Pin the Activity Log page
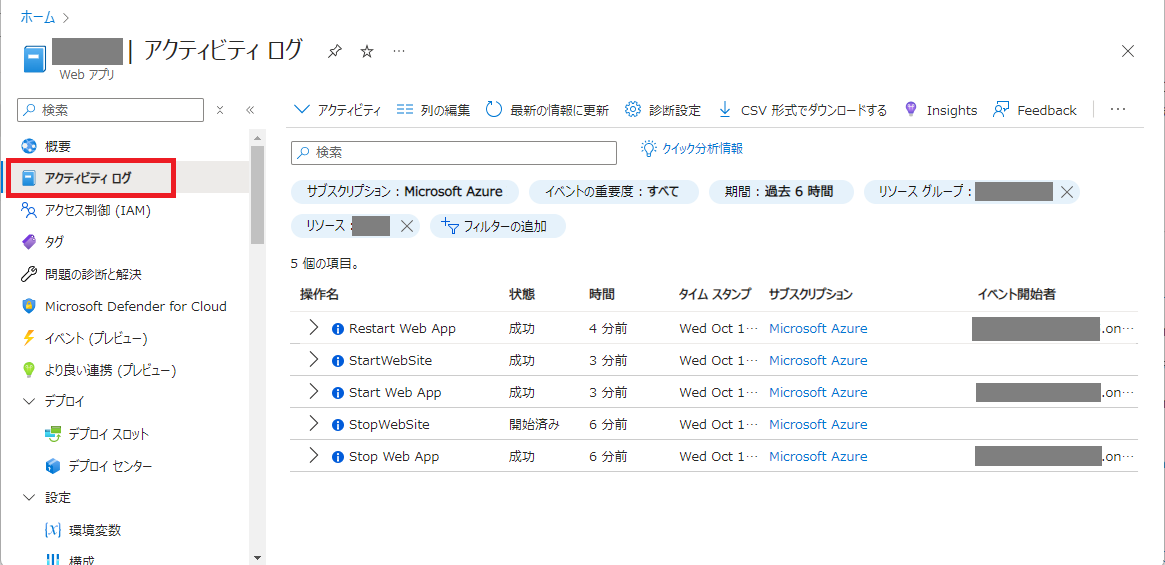This screenshot has height=565, width=1165. 335,51
